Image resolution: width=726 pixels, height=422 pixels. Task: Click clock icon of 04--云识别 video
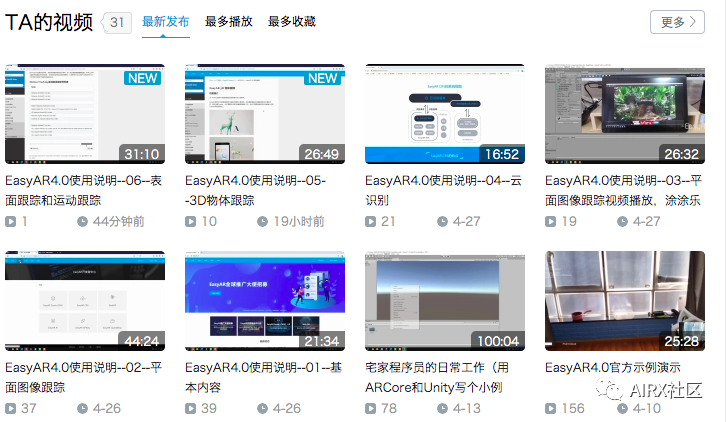[443, 222]
